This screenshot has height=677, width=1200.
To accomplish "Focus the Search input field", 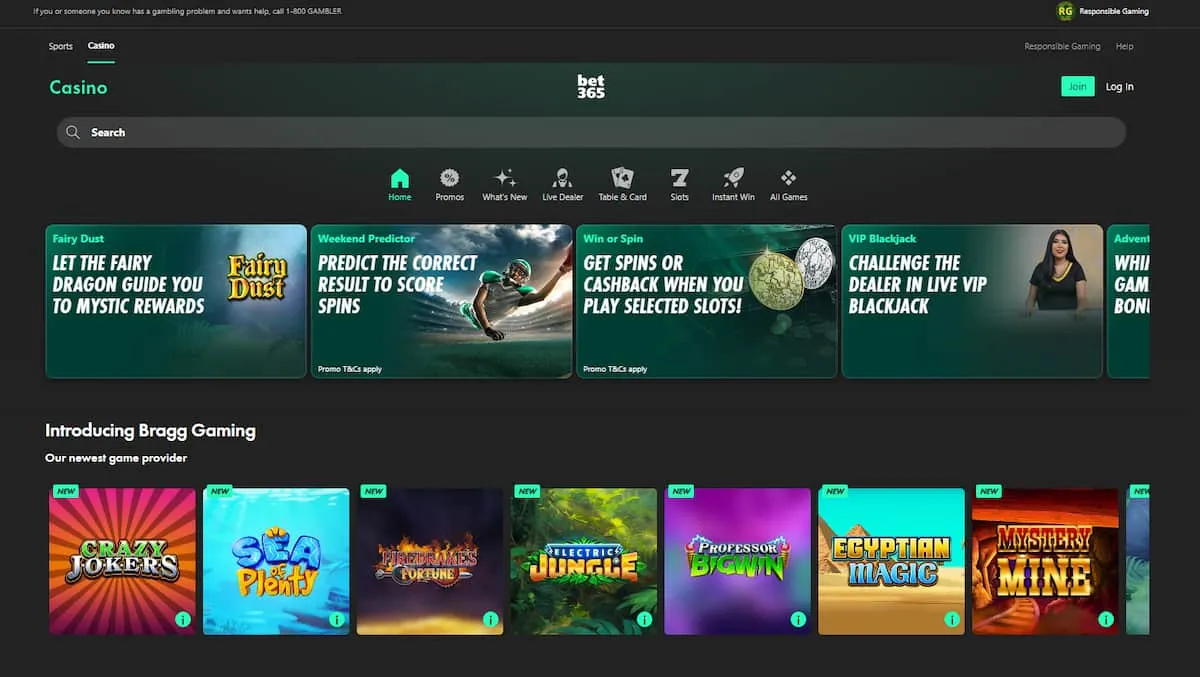I will (x=591, y=132).
